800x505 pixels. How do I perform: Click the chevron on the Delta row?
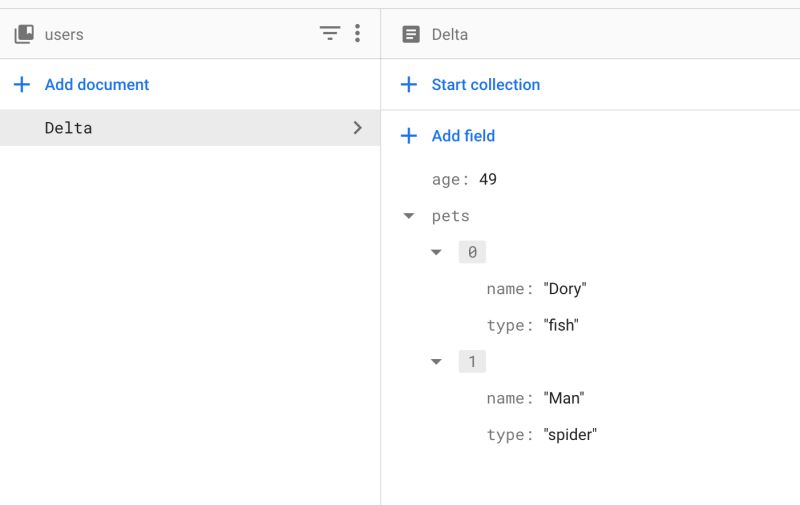point(358,128)
